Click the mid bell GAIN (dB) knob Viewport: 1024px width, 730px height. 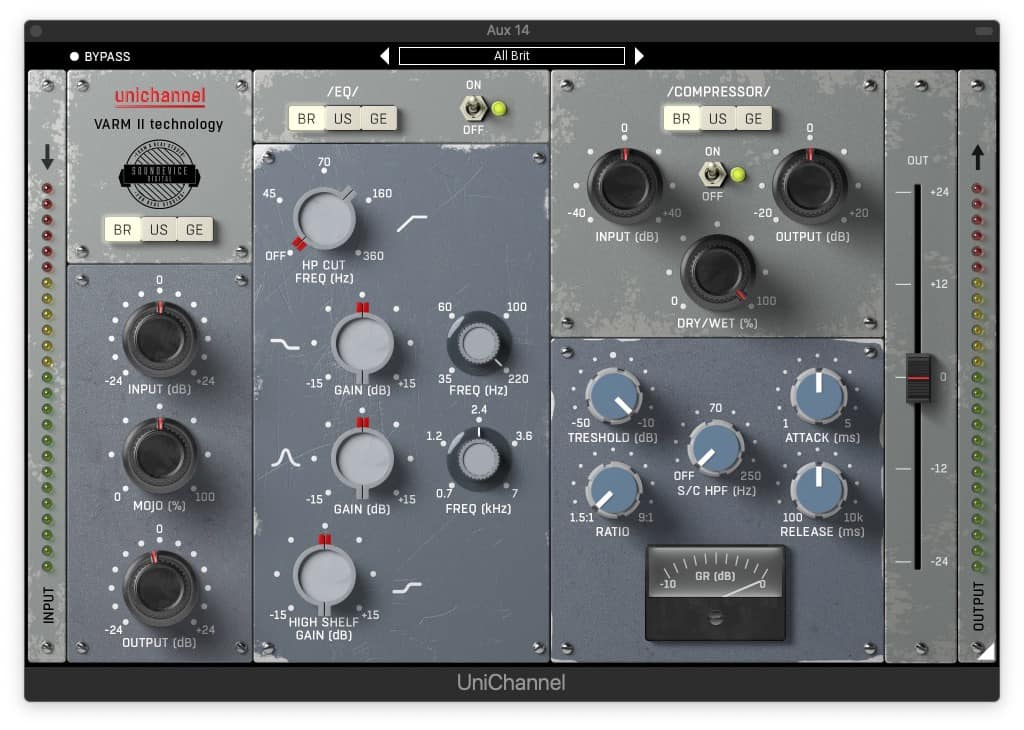pos(362,458)
